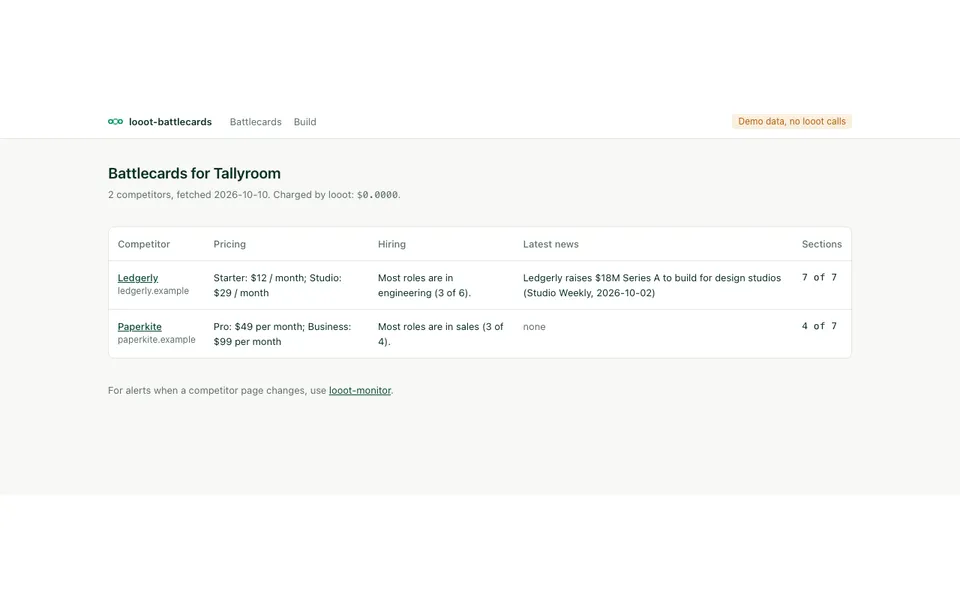Image resolution: width=960 pixels, height=600 pixels.
Task: Click the looot-battlecards logo icon
Action: pos(115,122)
